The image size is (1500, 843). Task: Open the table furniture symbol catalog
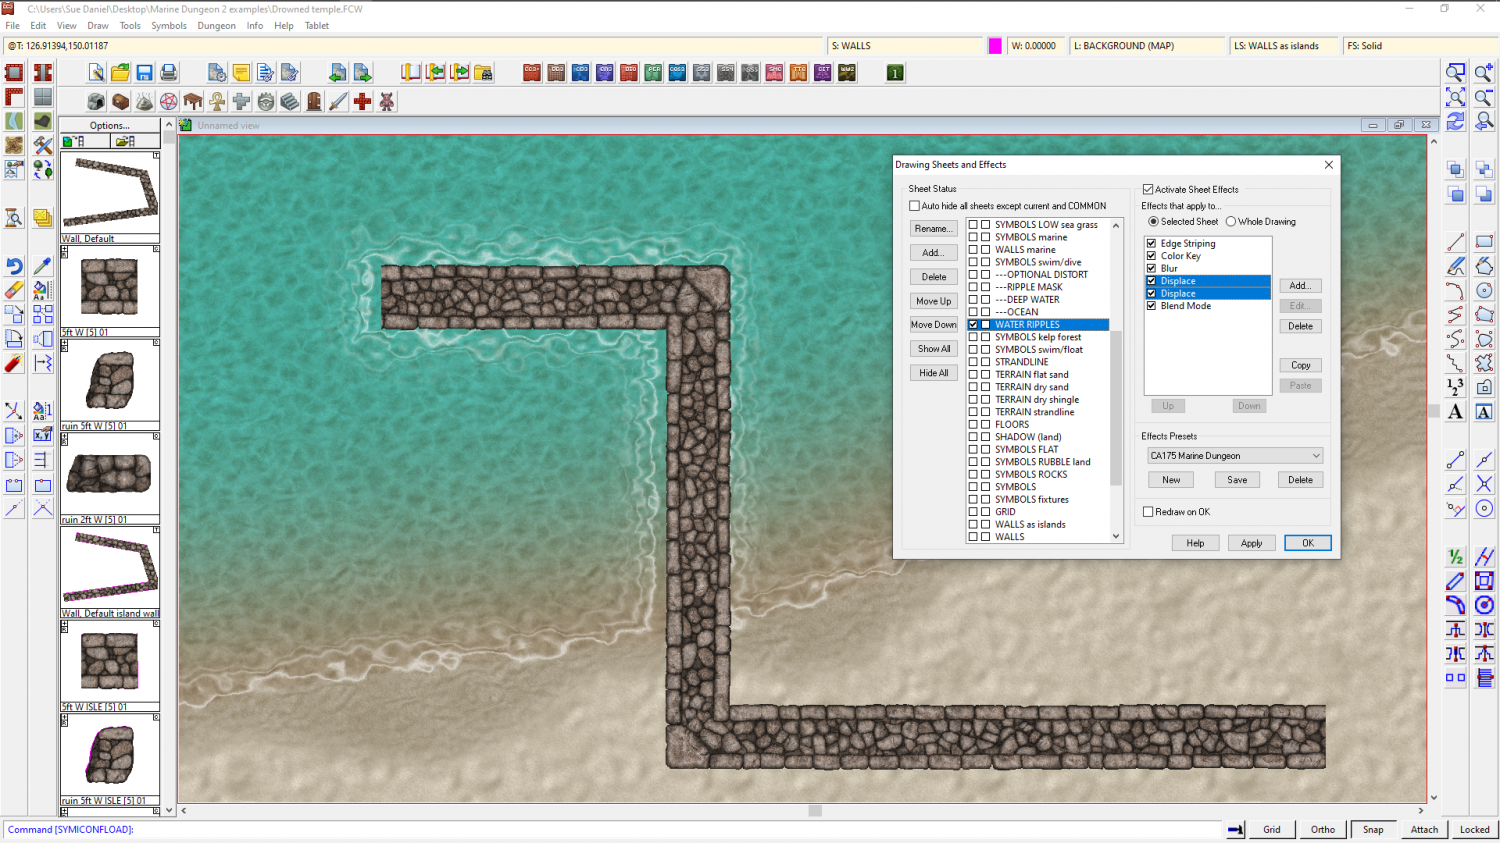click(x=193, y=101)
